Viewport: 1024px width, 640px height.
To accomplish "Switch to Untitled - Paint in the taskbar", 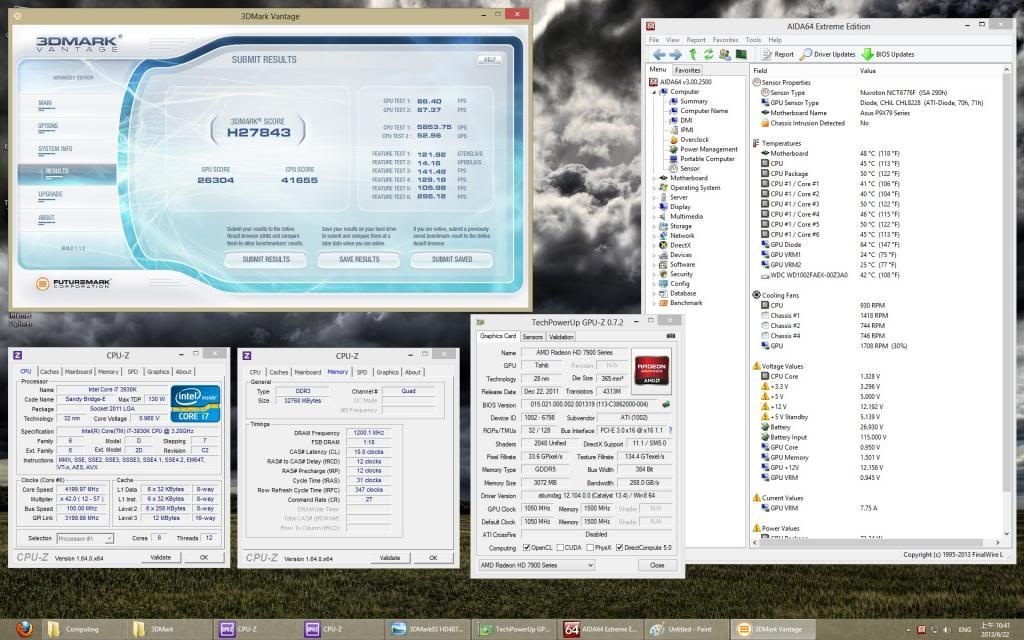I will (684, 629).
